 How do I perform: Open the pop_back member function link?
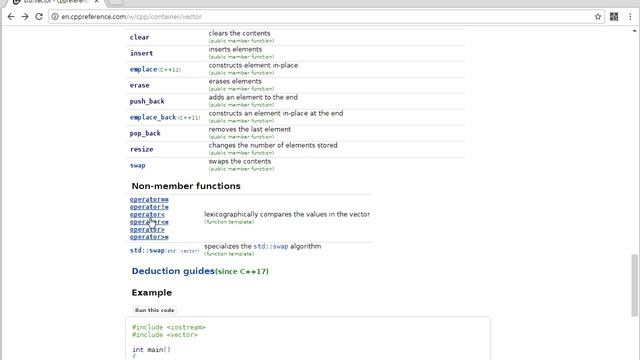point(145,133)
